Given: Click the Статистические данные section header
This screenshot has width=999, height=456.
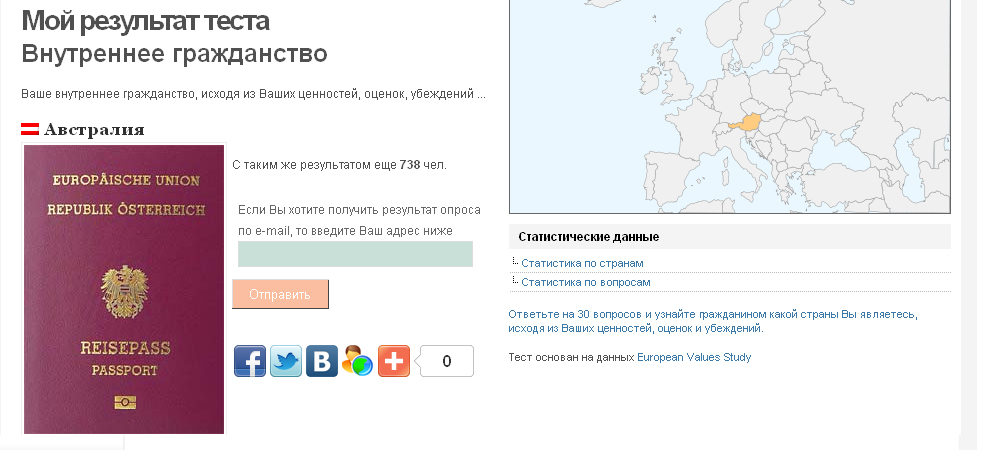Looking at the screenshot, I should (x=588, y=237).
